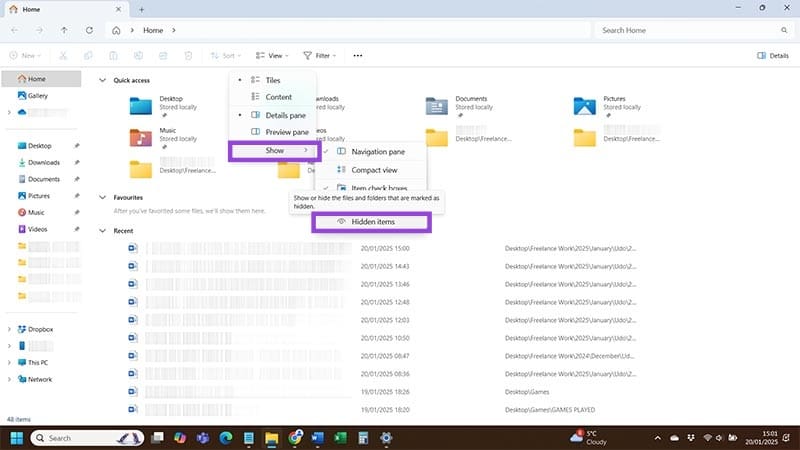Open the Filter dropdown
The width and height of the screenshot is (800, 450).
[319, 56]
